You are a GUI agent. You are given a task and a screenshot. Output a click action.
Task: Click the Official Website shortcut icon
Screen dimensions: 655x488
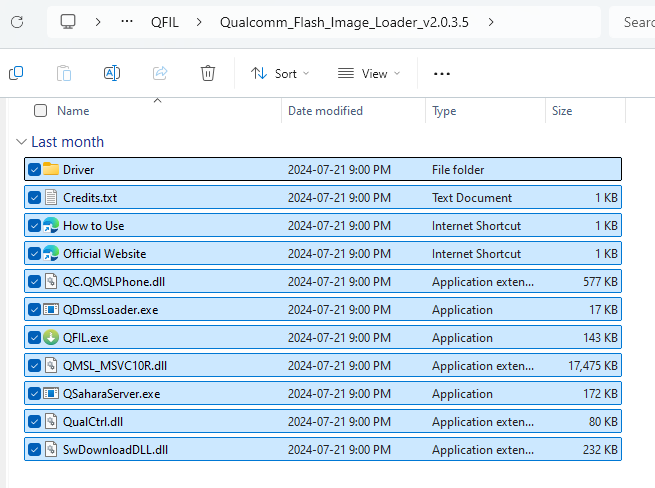point(51,253)
